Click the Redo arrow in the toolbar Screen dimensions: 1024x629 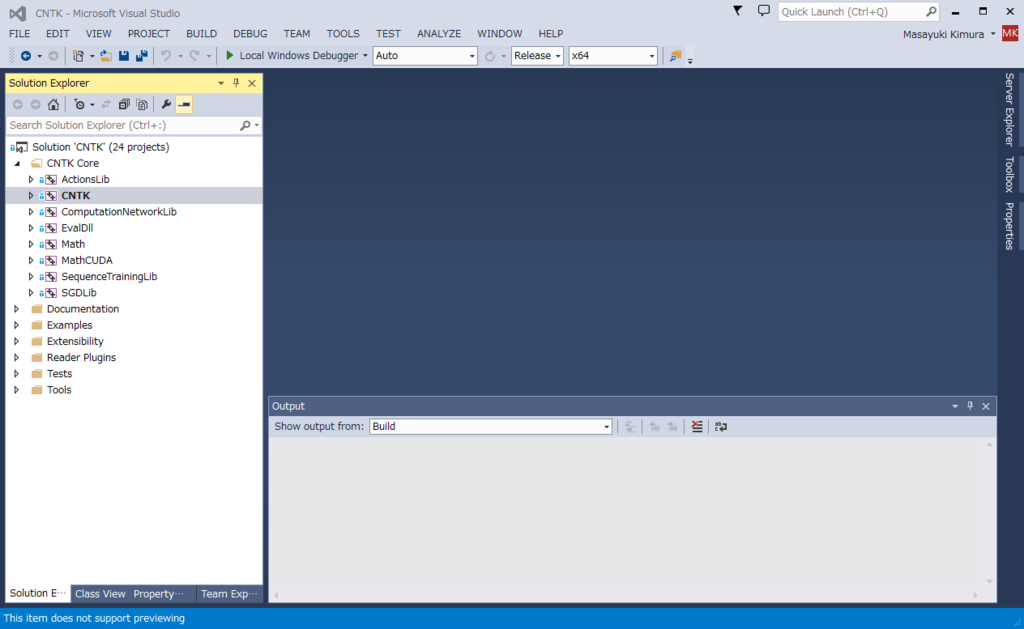(195, 56)
